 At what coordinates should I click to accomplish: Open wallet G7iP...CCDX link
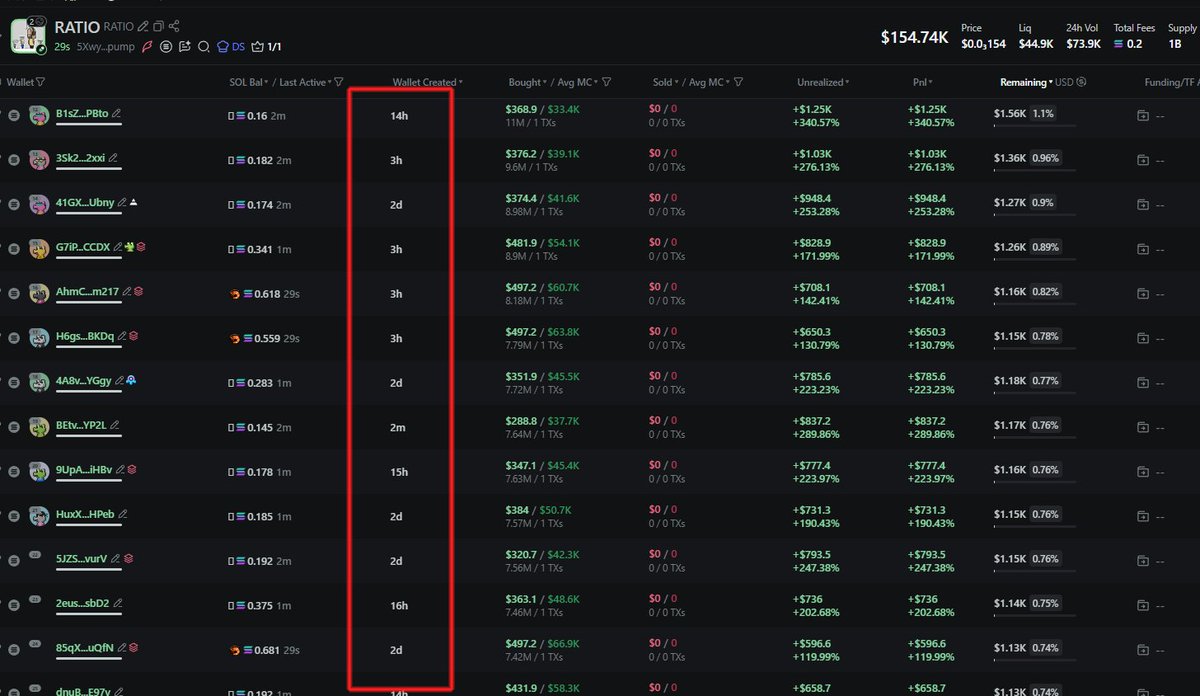[x=84, y=246]
